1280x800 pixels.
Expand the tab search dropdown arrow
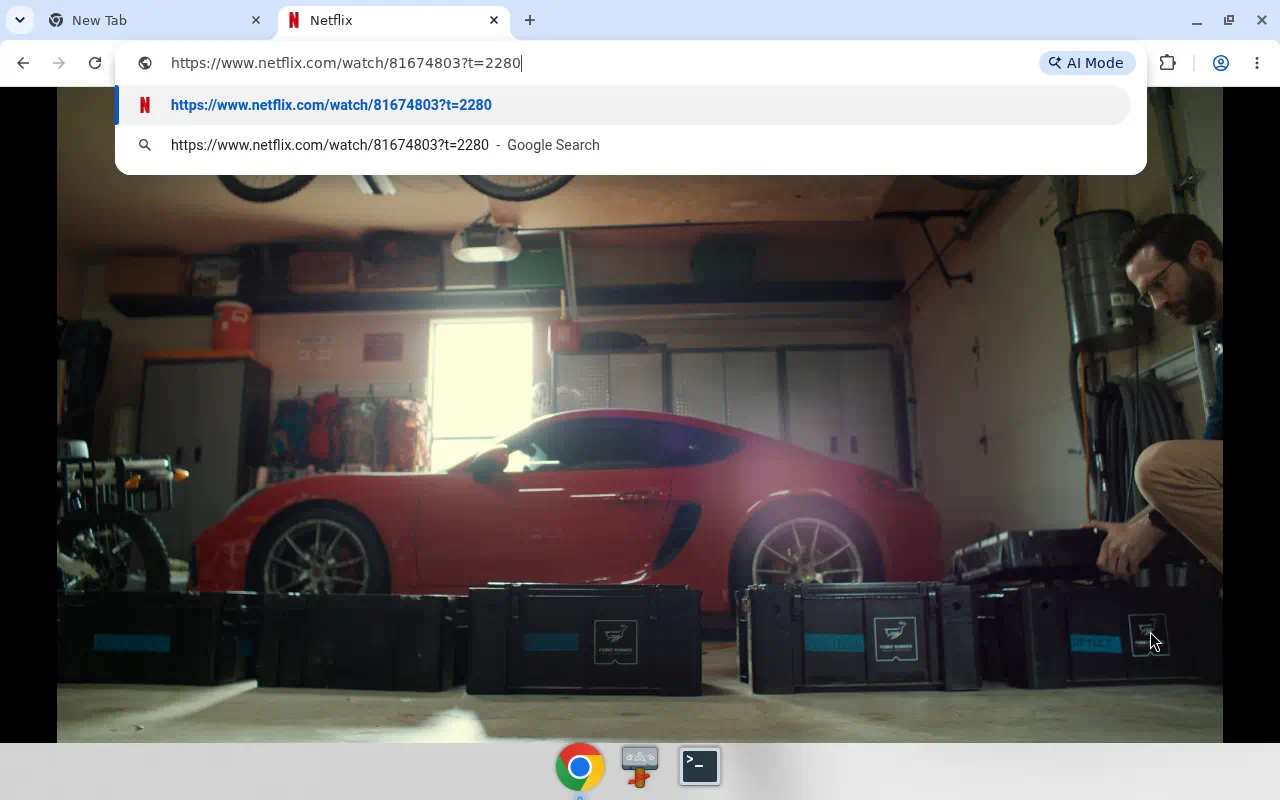(x=19, y=20)
